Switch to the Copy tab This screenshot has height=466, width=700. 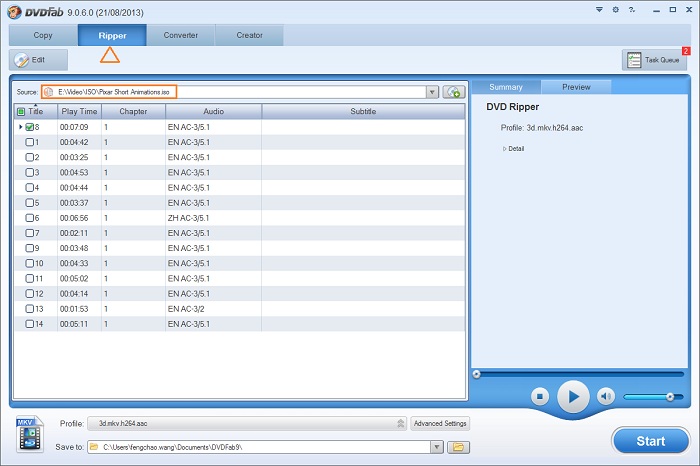(x=43, y=35)
